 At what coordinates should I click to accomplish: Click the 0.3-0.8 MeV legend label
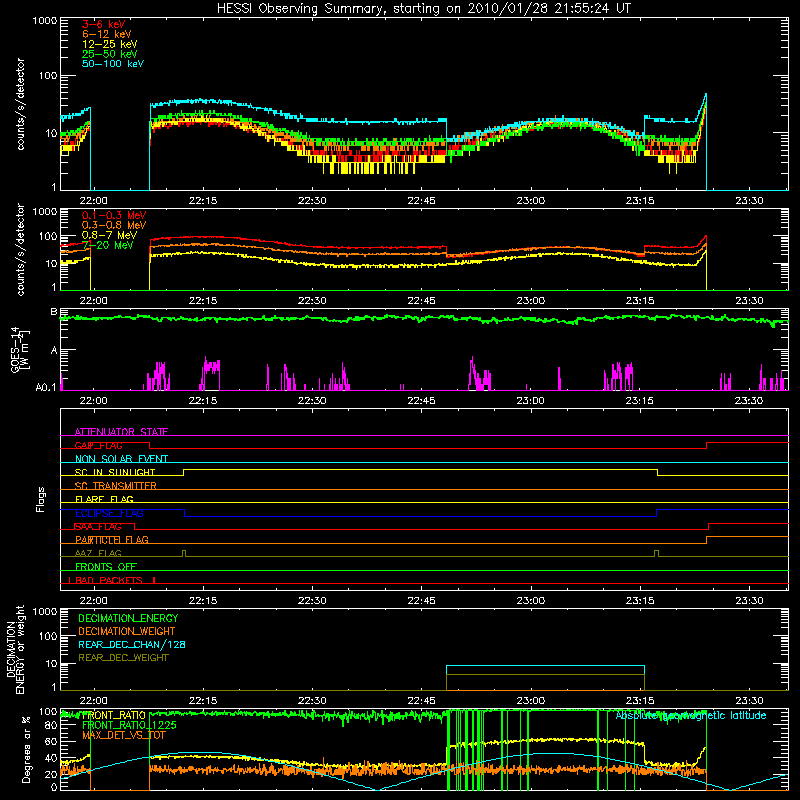[x=114, y=225]
